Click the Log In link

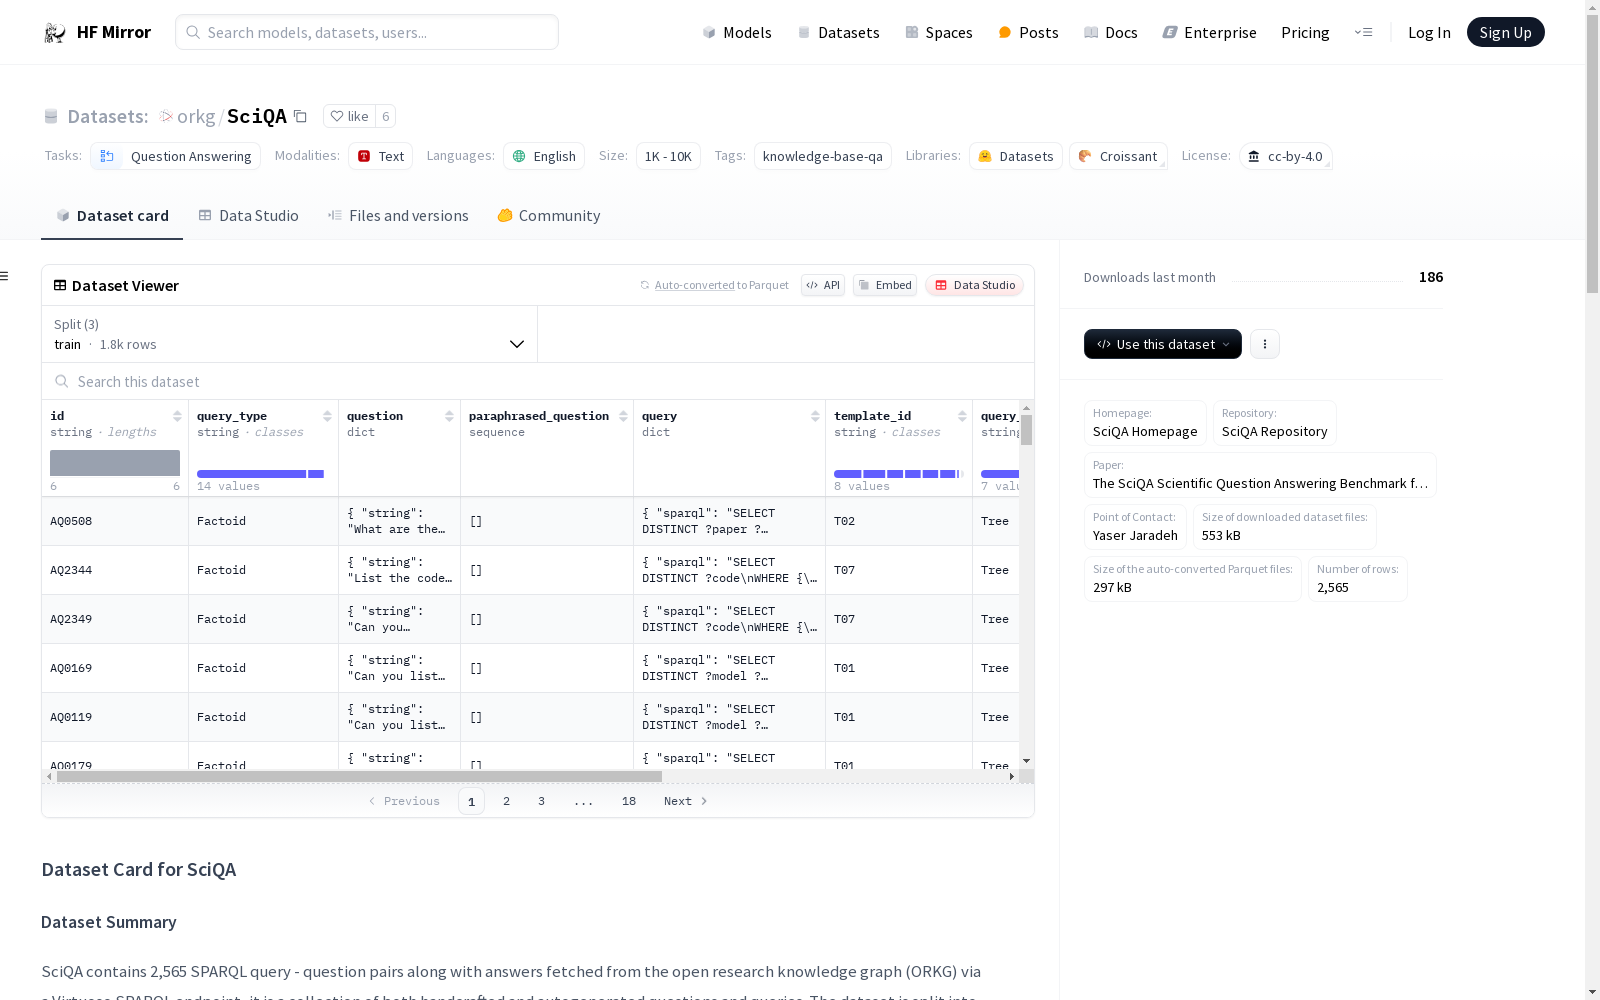coord(1429,33)
